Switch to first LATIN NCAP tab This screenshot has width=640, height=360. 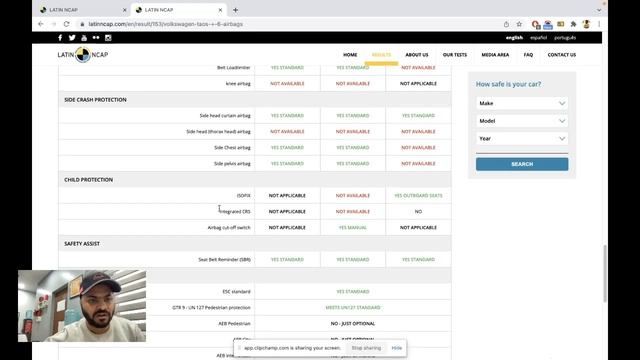(82, 10)
